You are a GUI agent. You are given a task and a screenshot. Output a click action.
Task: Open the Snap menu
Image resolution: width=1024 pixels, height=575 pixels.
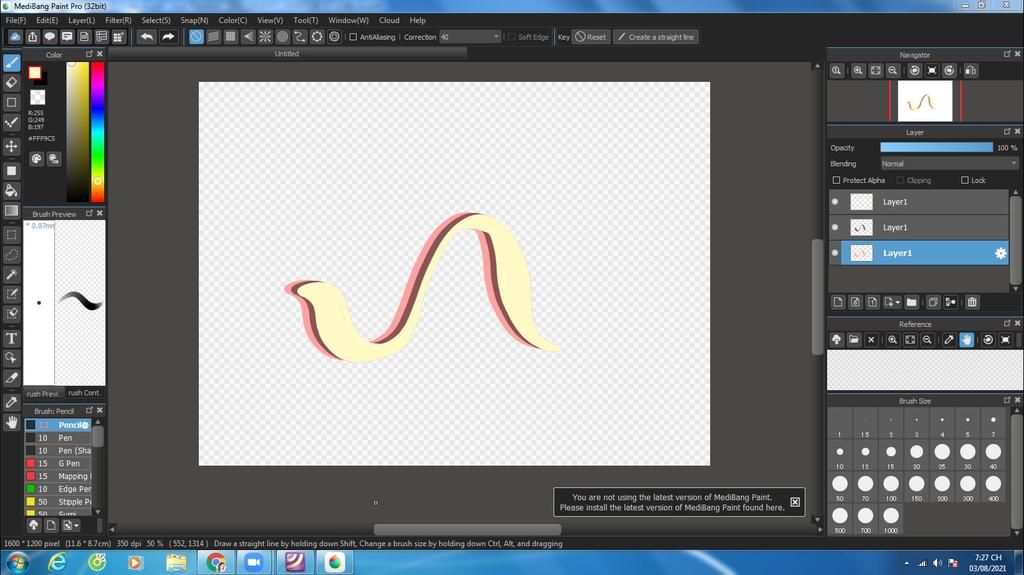pyautogui.click(x=194, y=20)
